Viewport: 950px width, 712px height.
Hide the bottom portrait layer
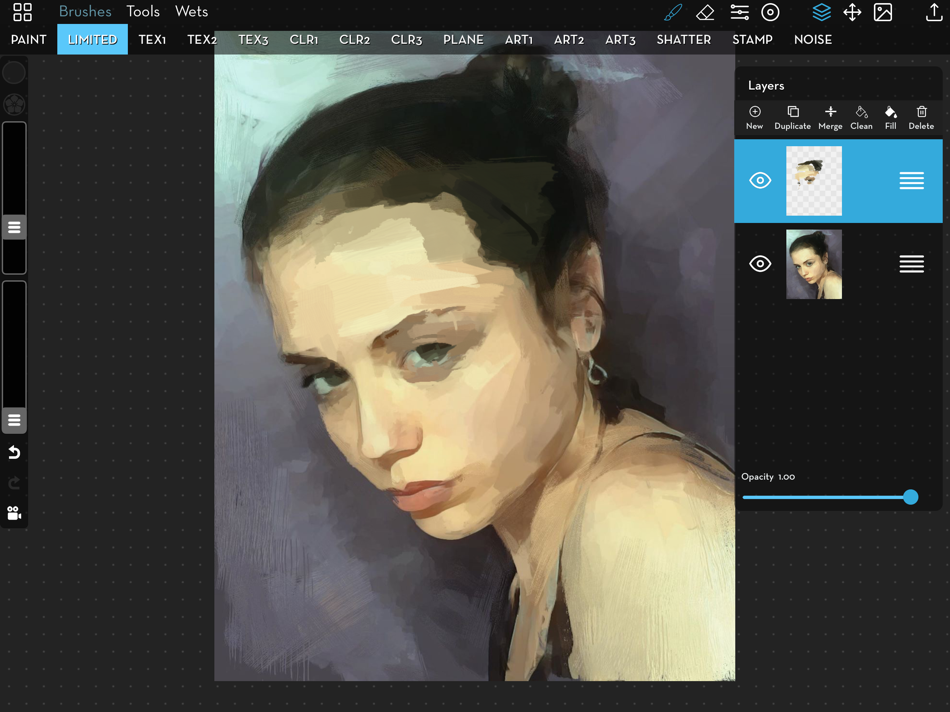(x=760, y=264)
